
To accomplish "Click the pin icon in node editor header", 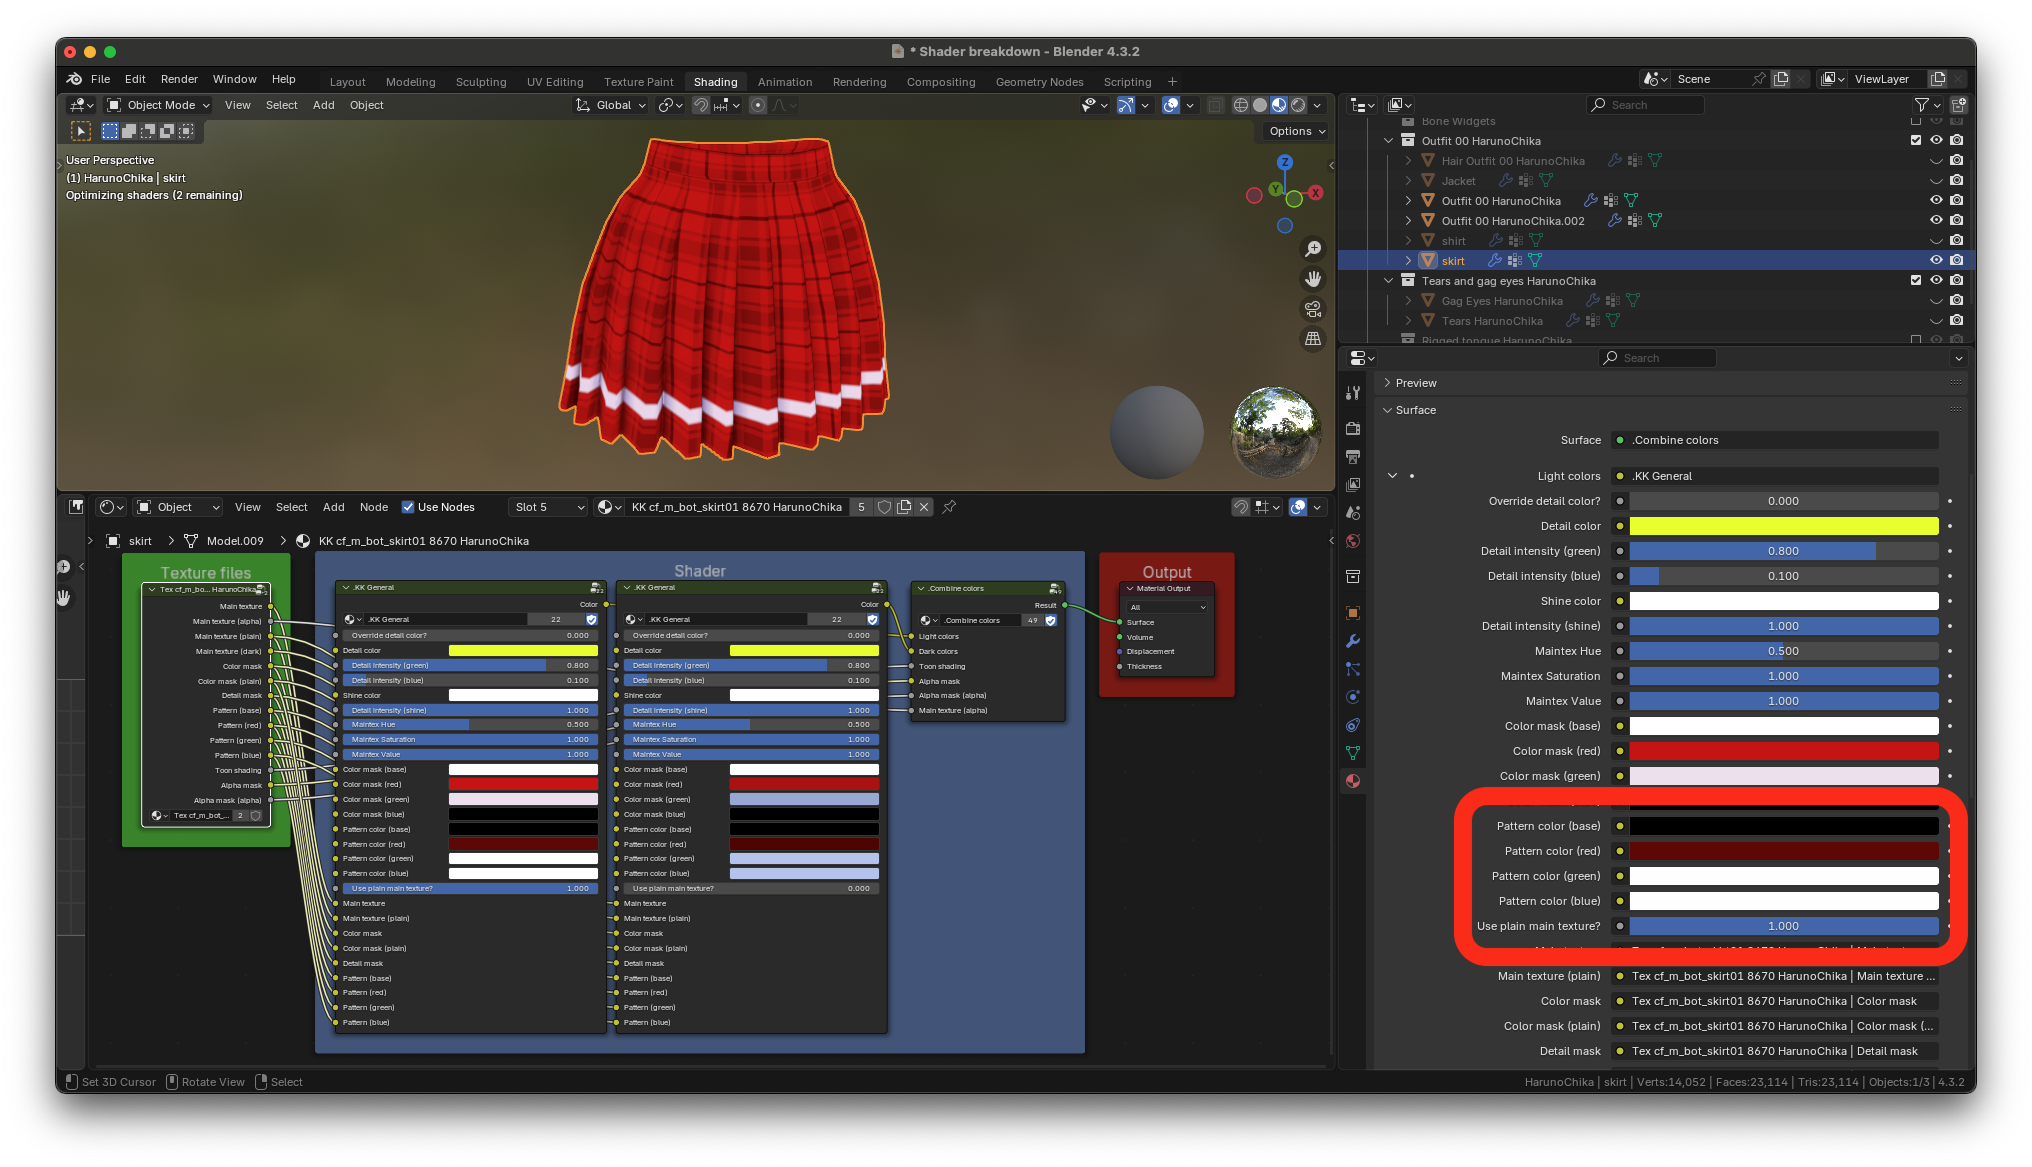I will (x=949, y=507).
